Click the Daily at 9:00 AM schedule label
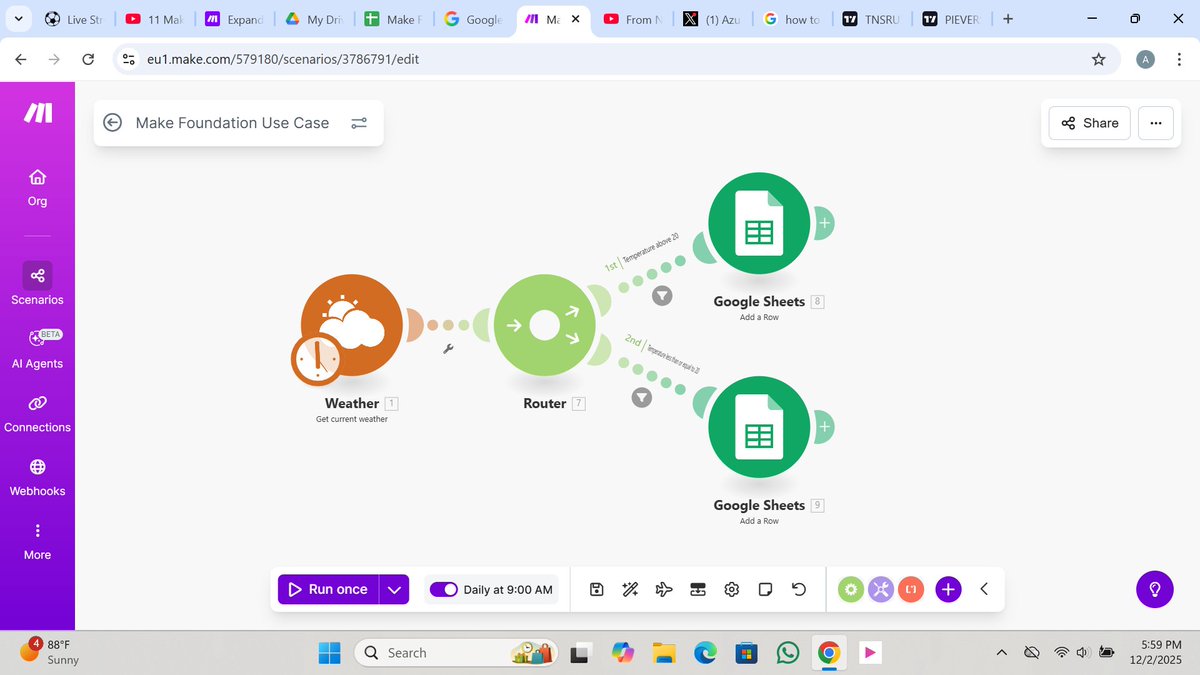This screenshot has height=675, width=1200. [x=508, y=589]
